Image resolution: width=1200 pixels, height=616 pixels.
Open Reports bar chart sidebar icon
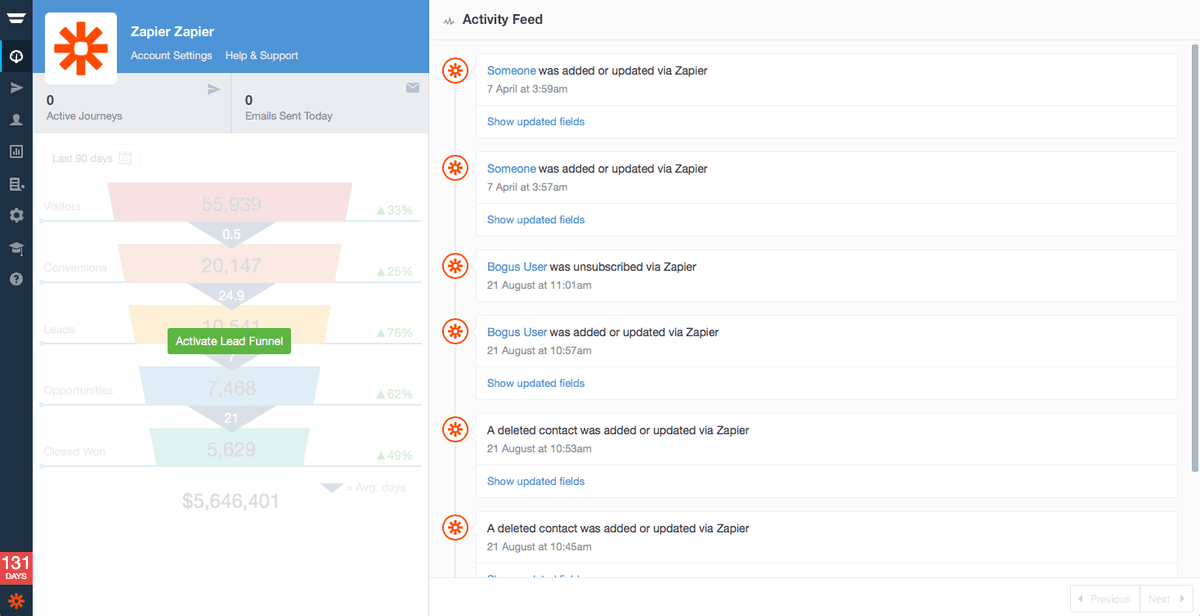pyautogui.click(x=16, y=152)
